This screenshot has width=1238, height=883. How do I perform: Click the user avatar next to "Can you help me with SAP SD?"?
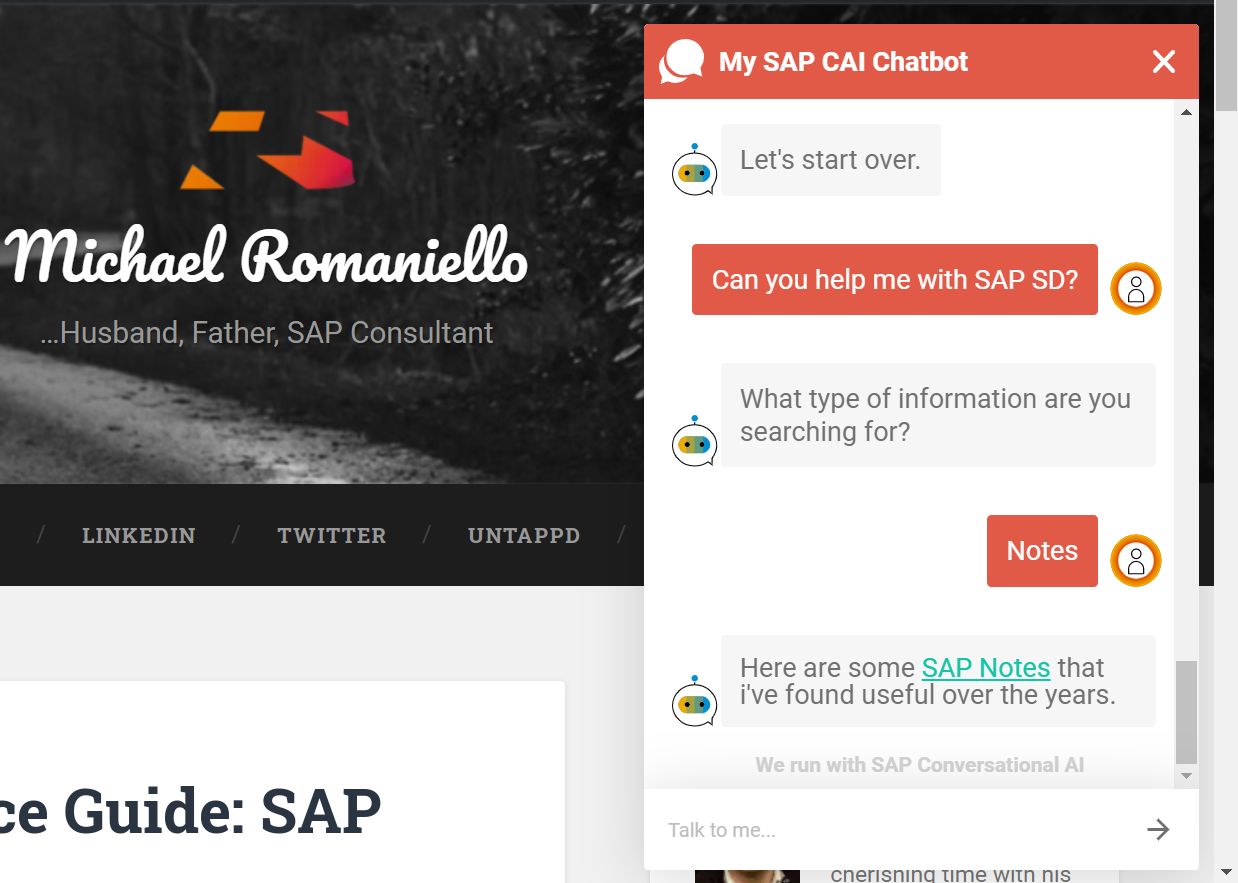point(1136,289)
